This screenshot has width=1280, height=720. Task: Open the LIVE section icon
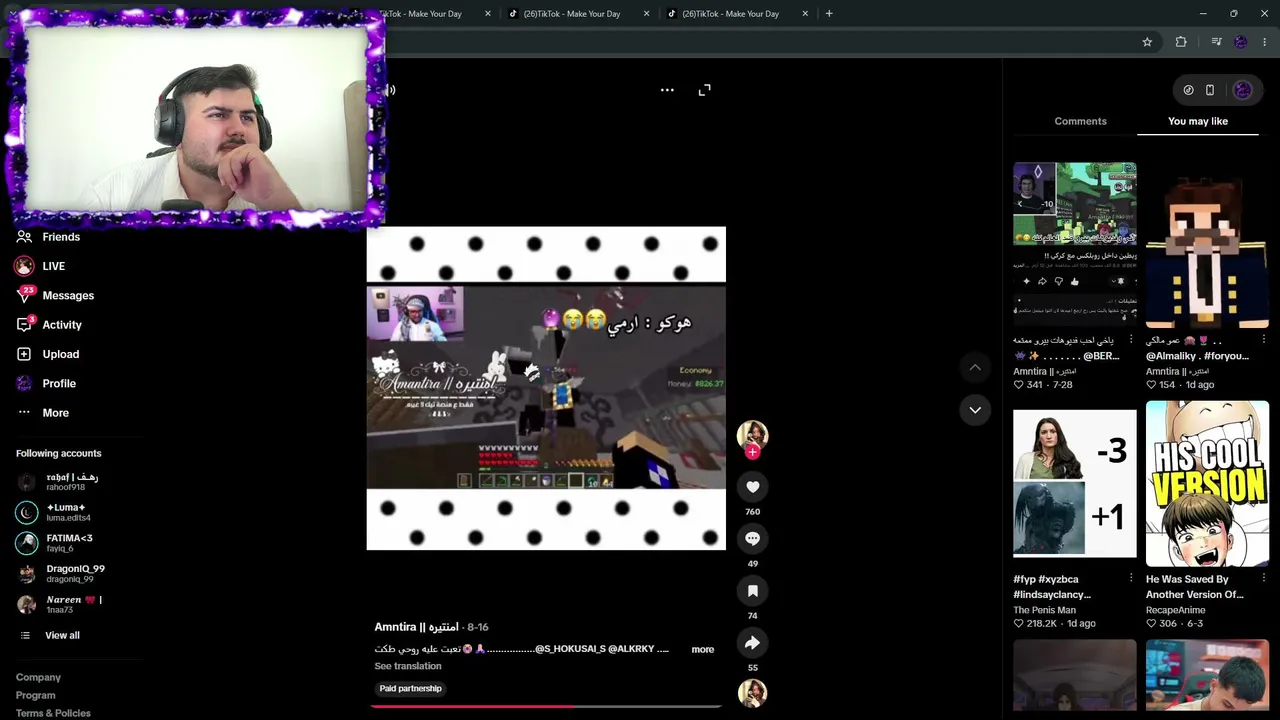tap(24, 266)
